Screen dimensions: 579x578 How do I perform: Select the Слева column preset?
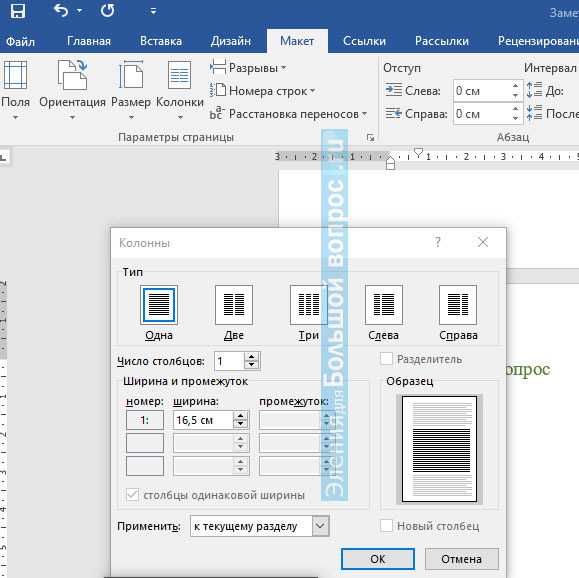(383, 313)
